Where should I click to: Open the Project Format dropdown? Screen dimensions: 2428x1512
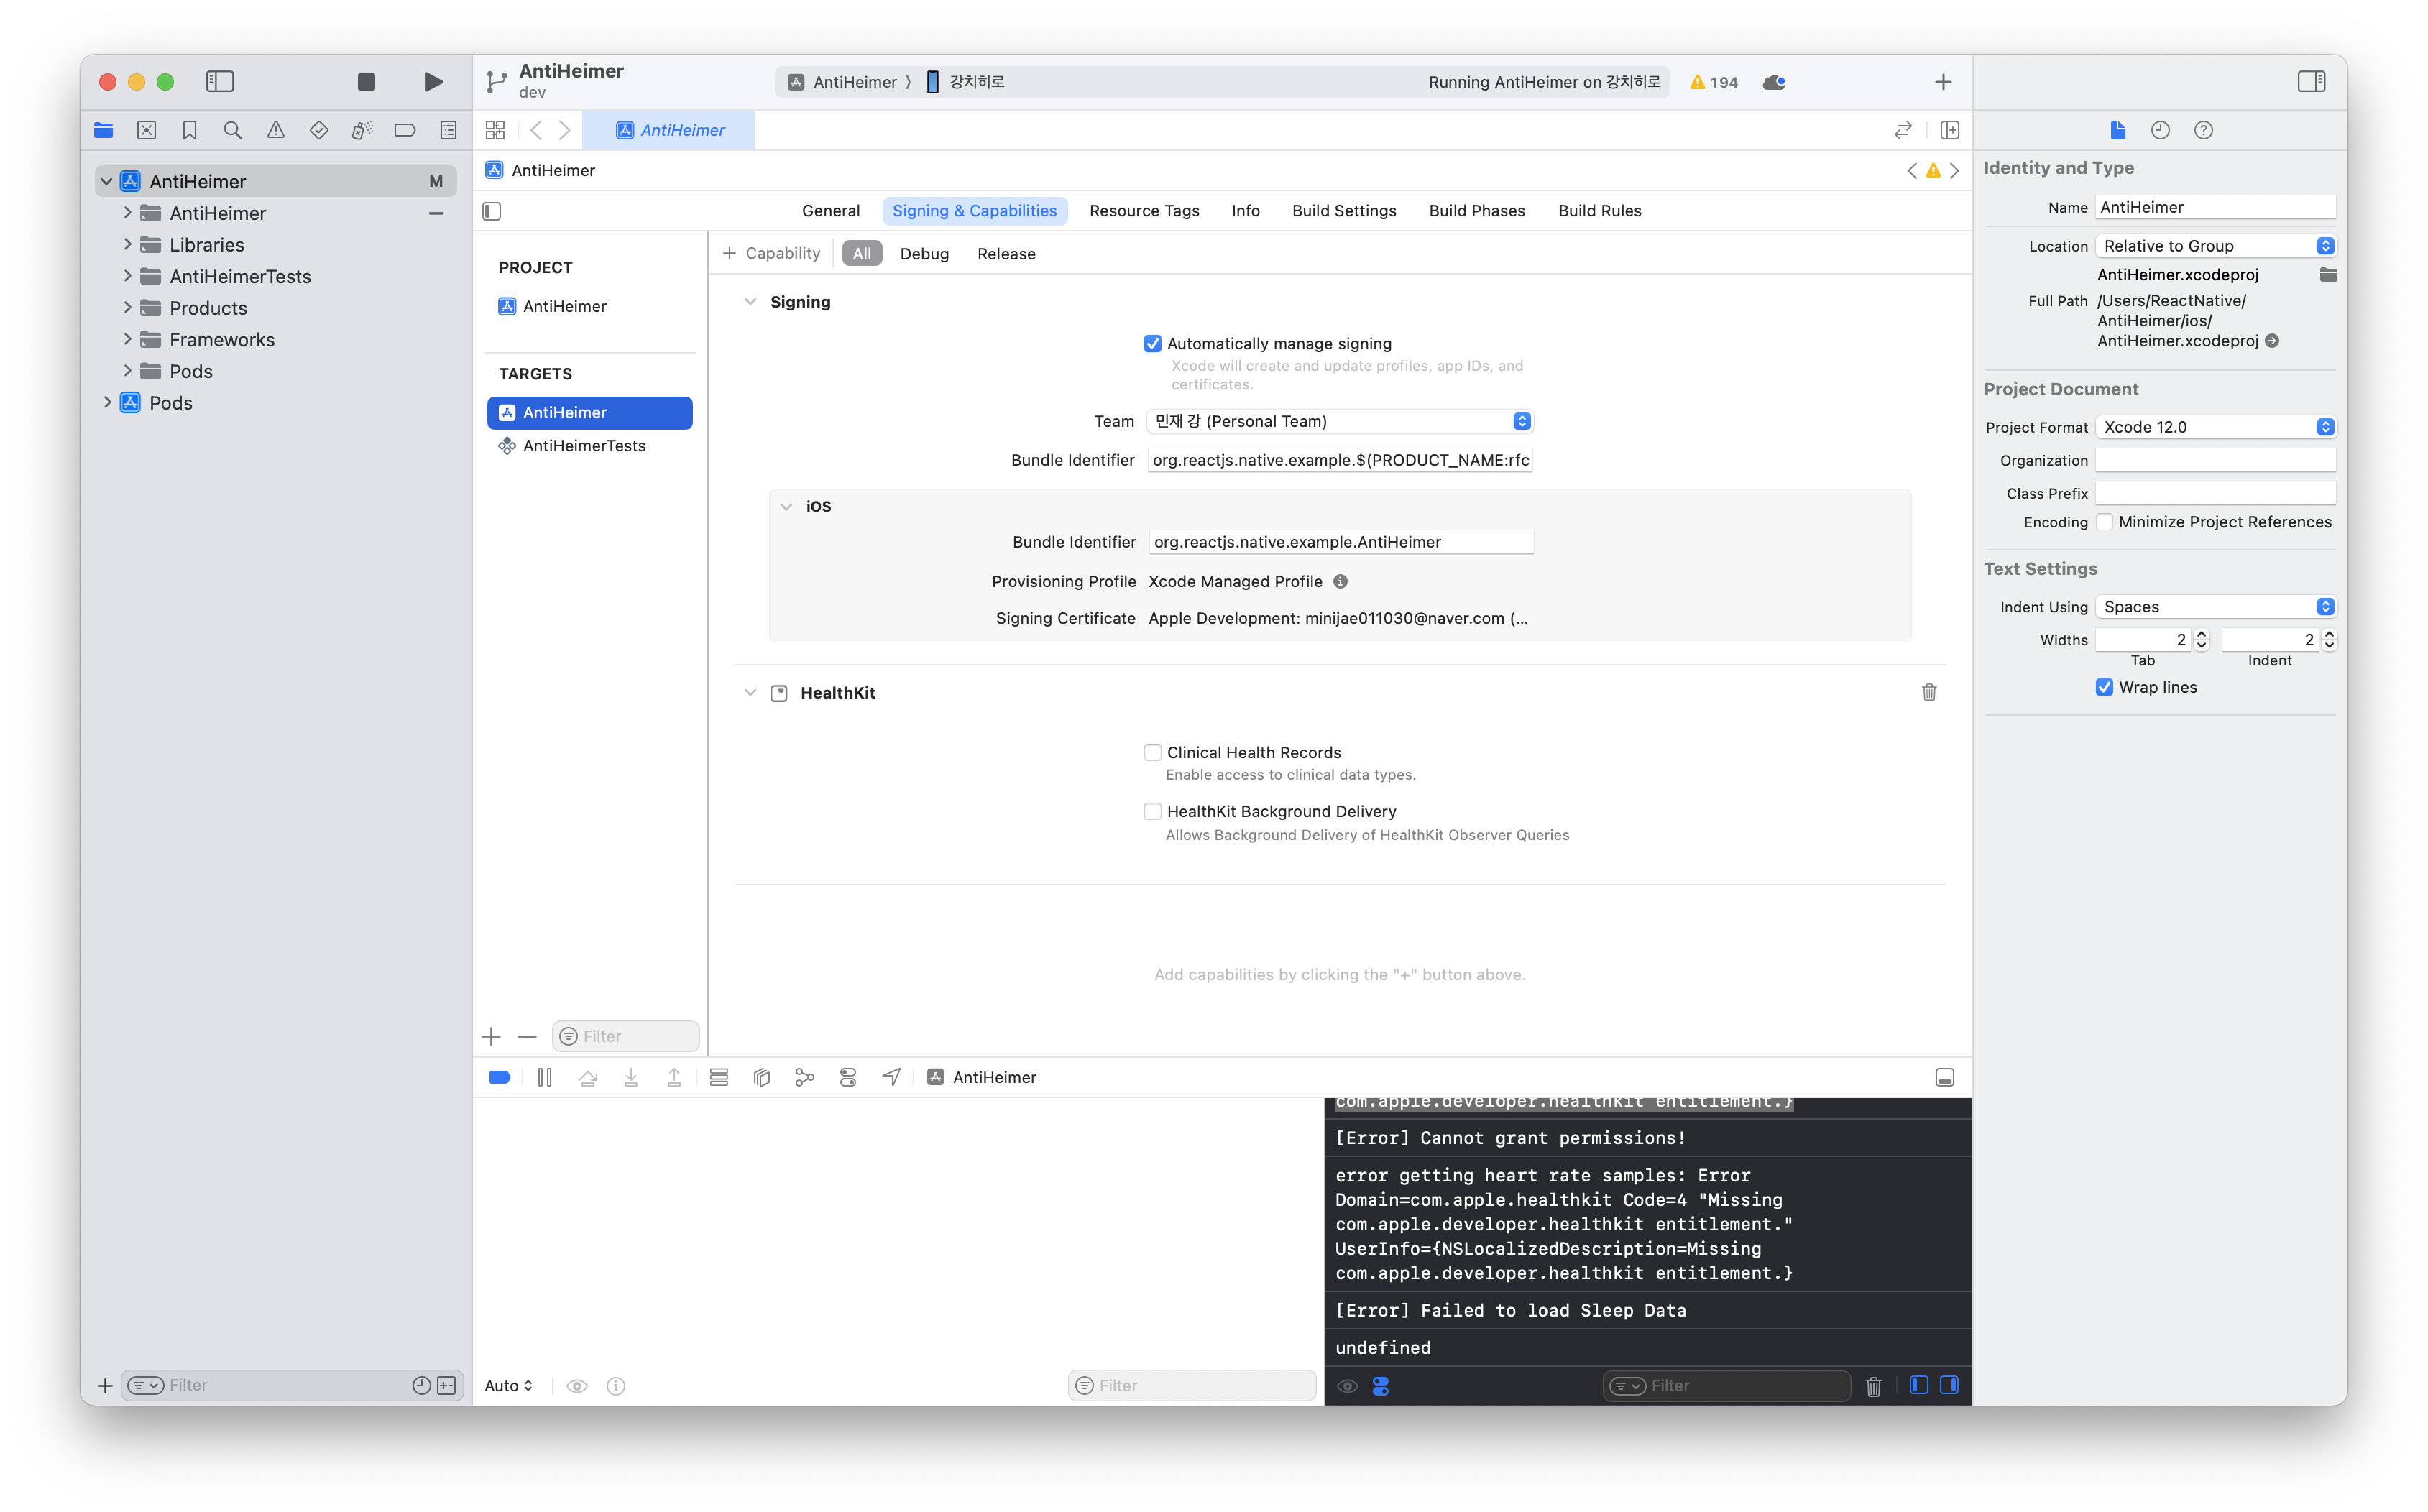tap(2215, 427)
